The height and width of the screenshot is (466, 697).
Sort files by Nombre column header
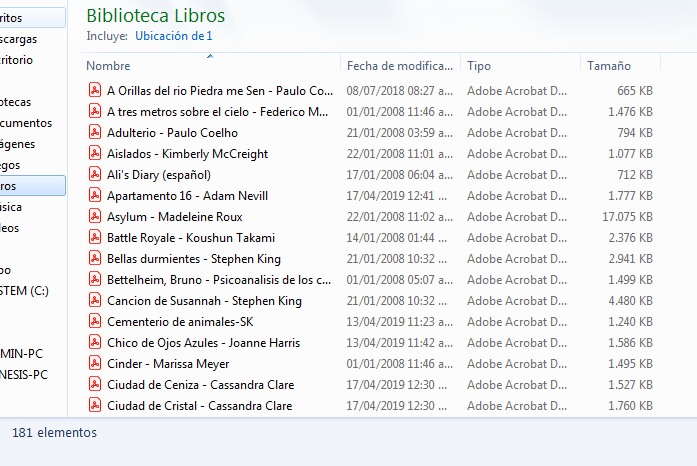(x=108, y=66)
